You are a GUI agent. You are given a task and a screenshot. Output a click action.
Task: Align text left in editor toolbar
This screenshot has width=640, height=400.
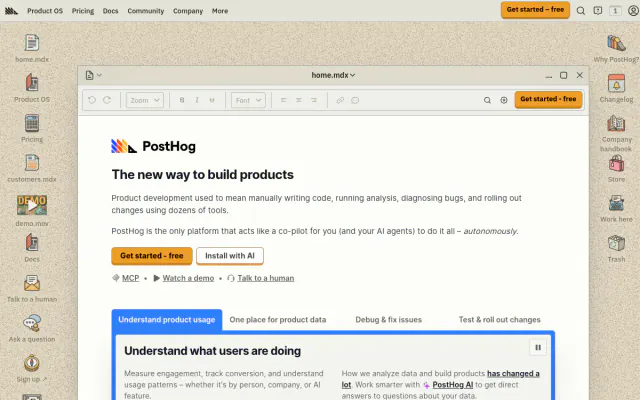pos(284,100)
